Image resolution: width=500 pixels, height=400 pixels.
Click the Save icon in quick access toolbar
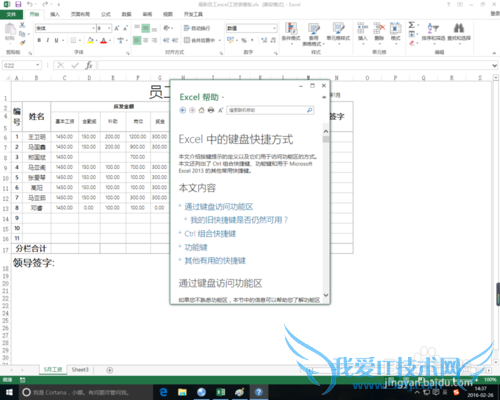(18, 4)
